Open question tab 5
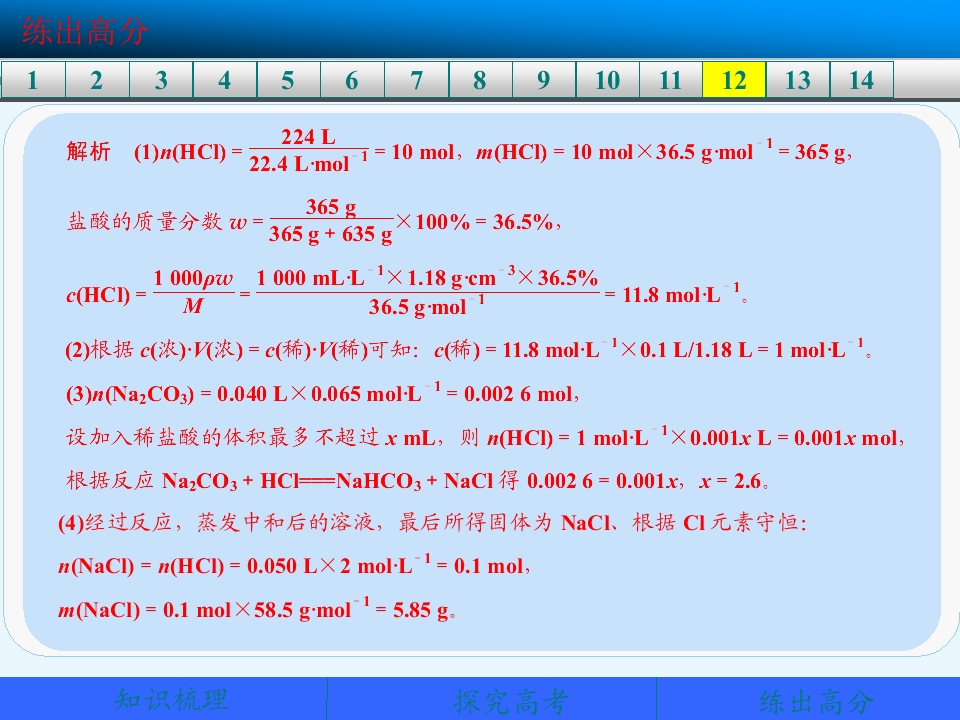This screenshot has width=960, height=720. [288, 80]
